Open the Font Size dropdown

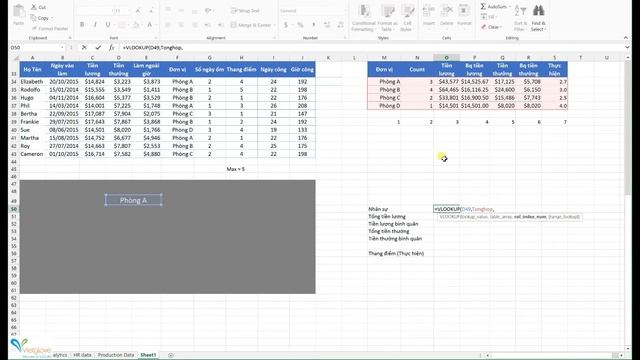[129, 11]
